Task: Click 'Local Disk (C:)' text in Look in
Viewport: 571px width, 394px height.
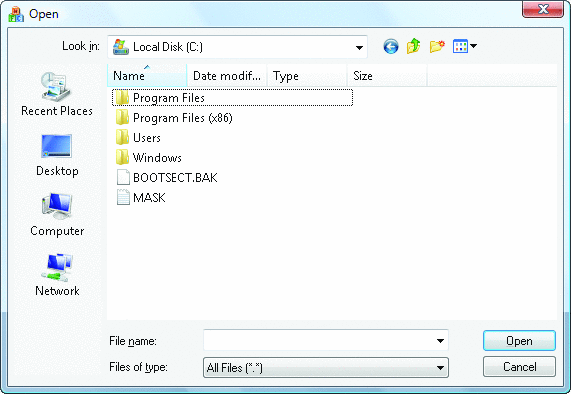Action: click(168, 47)
